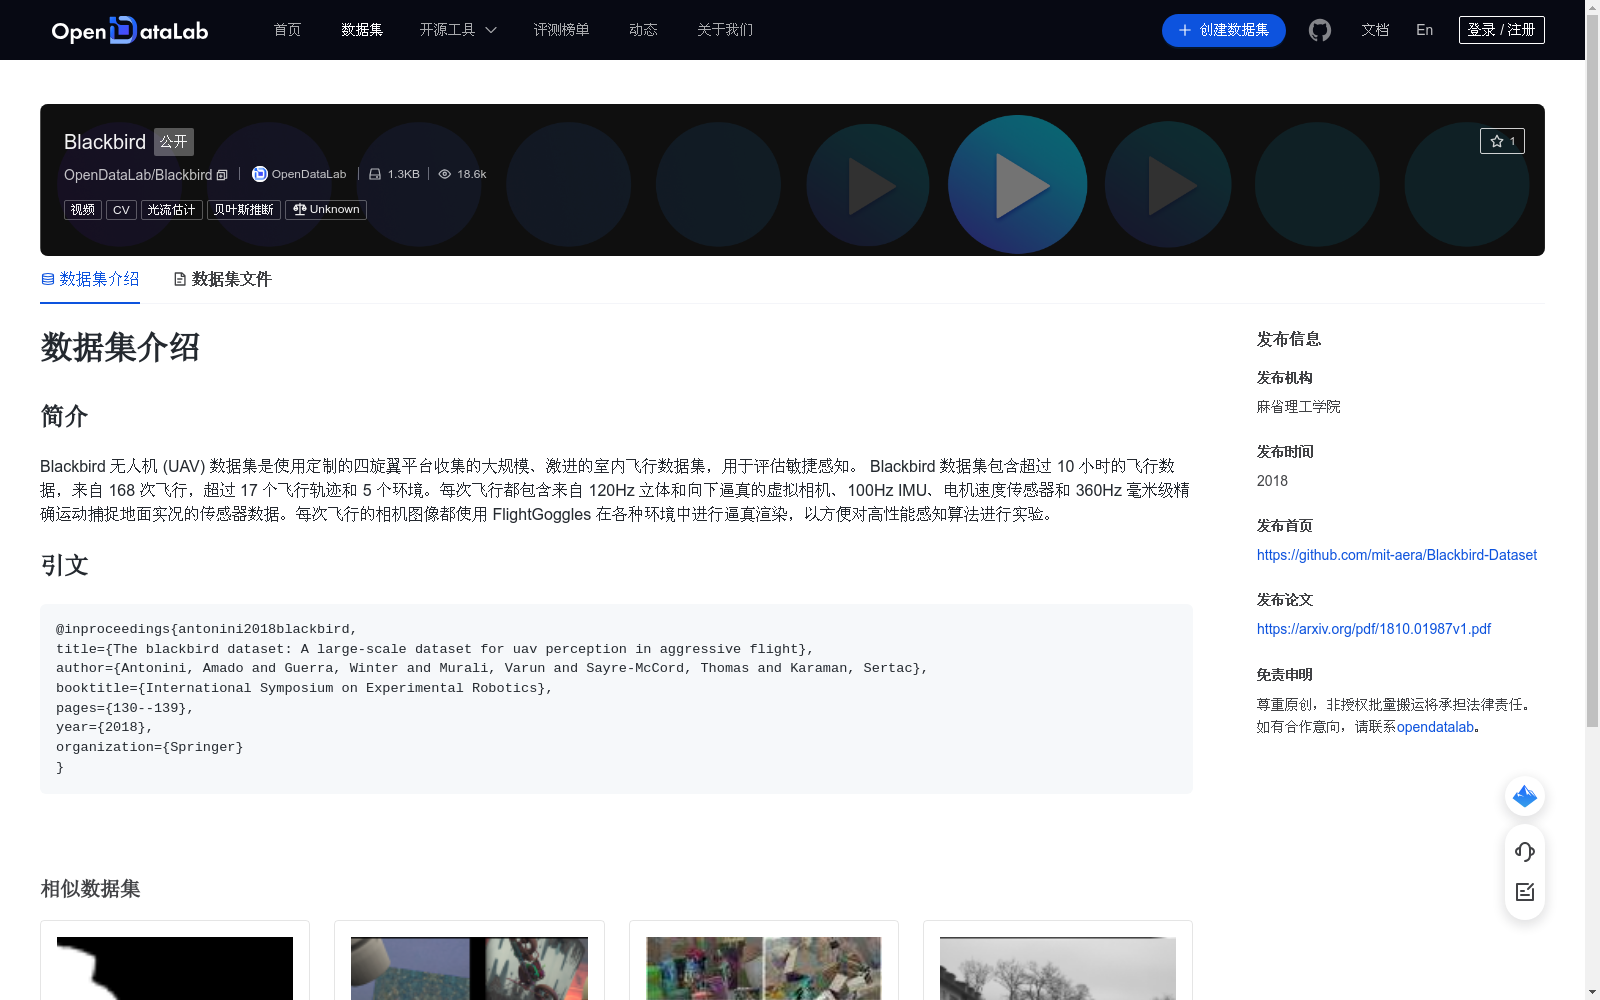Open the third similar dataset thumbnail
This screenshot has width=1600, height=1000.
click(x=764, y=968)
